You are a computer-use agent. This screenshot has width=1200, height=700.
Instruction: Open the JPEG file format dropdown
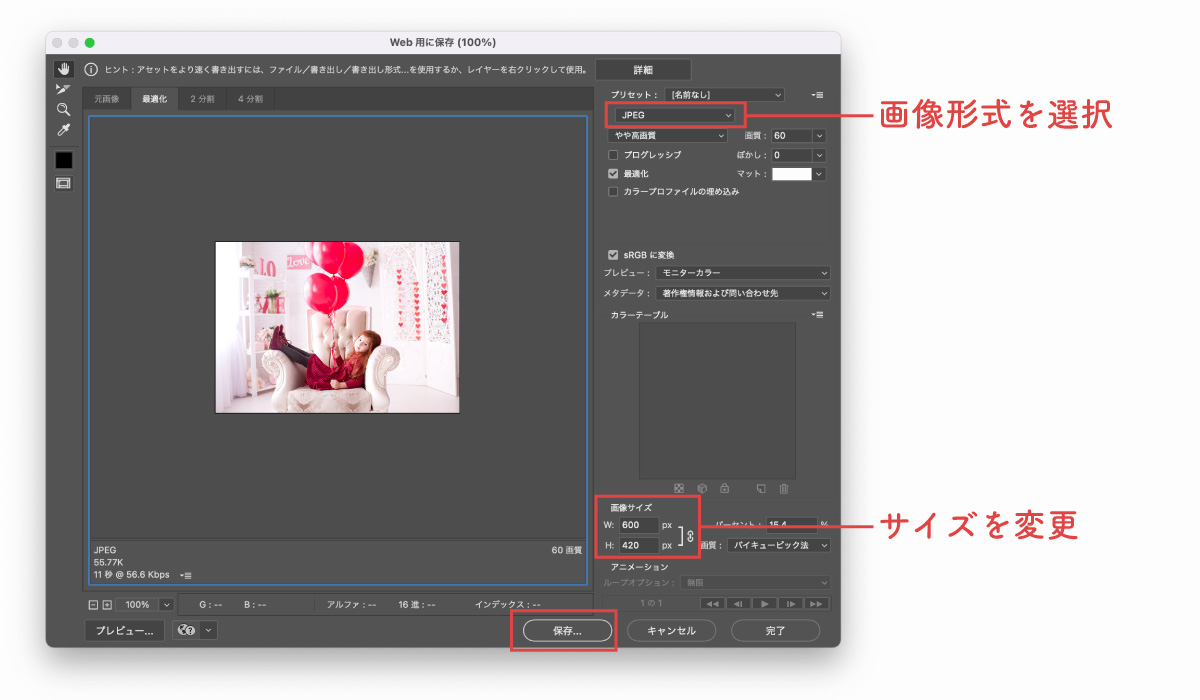tap(675, 115)
